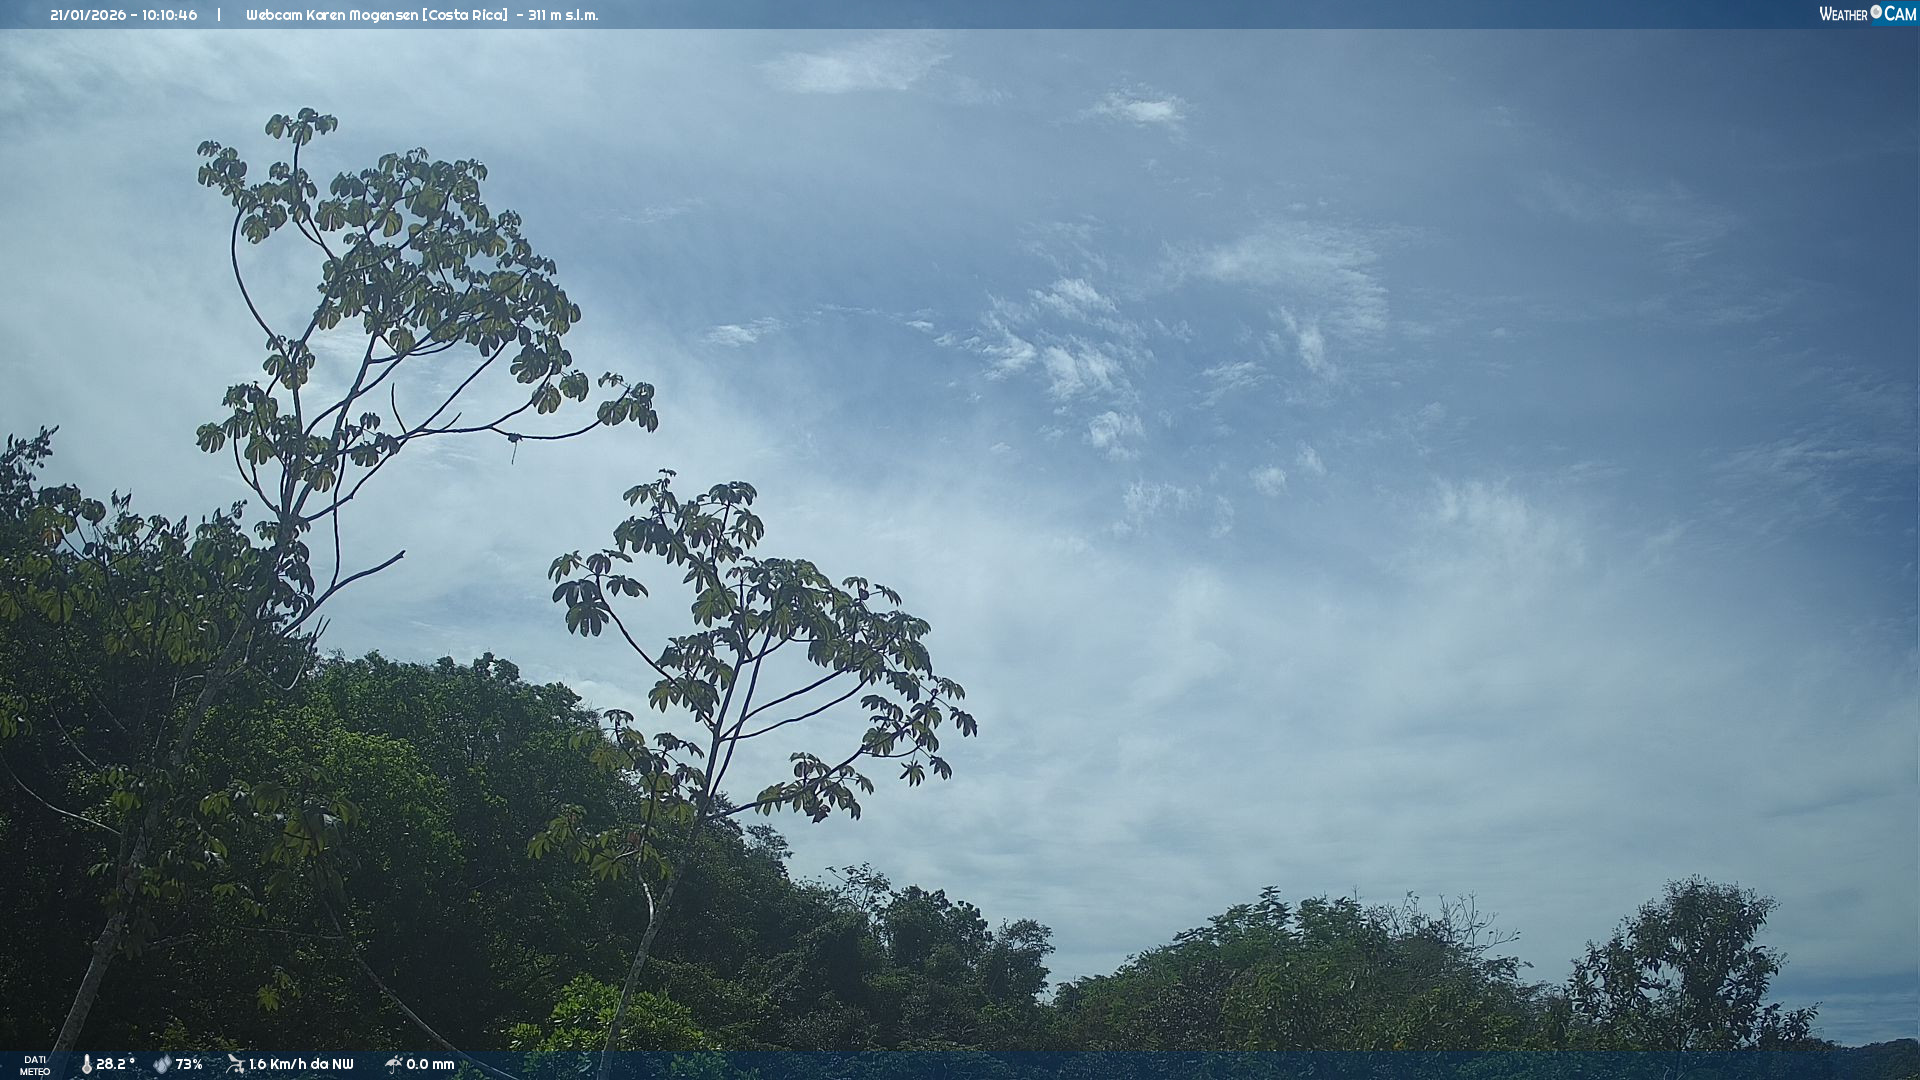Click the Costa Rica location text
This screenshot has height=1080, width=1920.
pyautogui.click(x=465, y=15)
